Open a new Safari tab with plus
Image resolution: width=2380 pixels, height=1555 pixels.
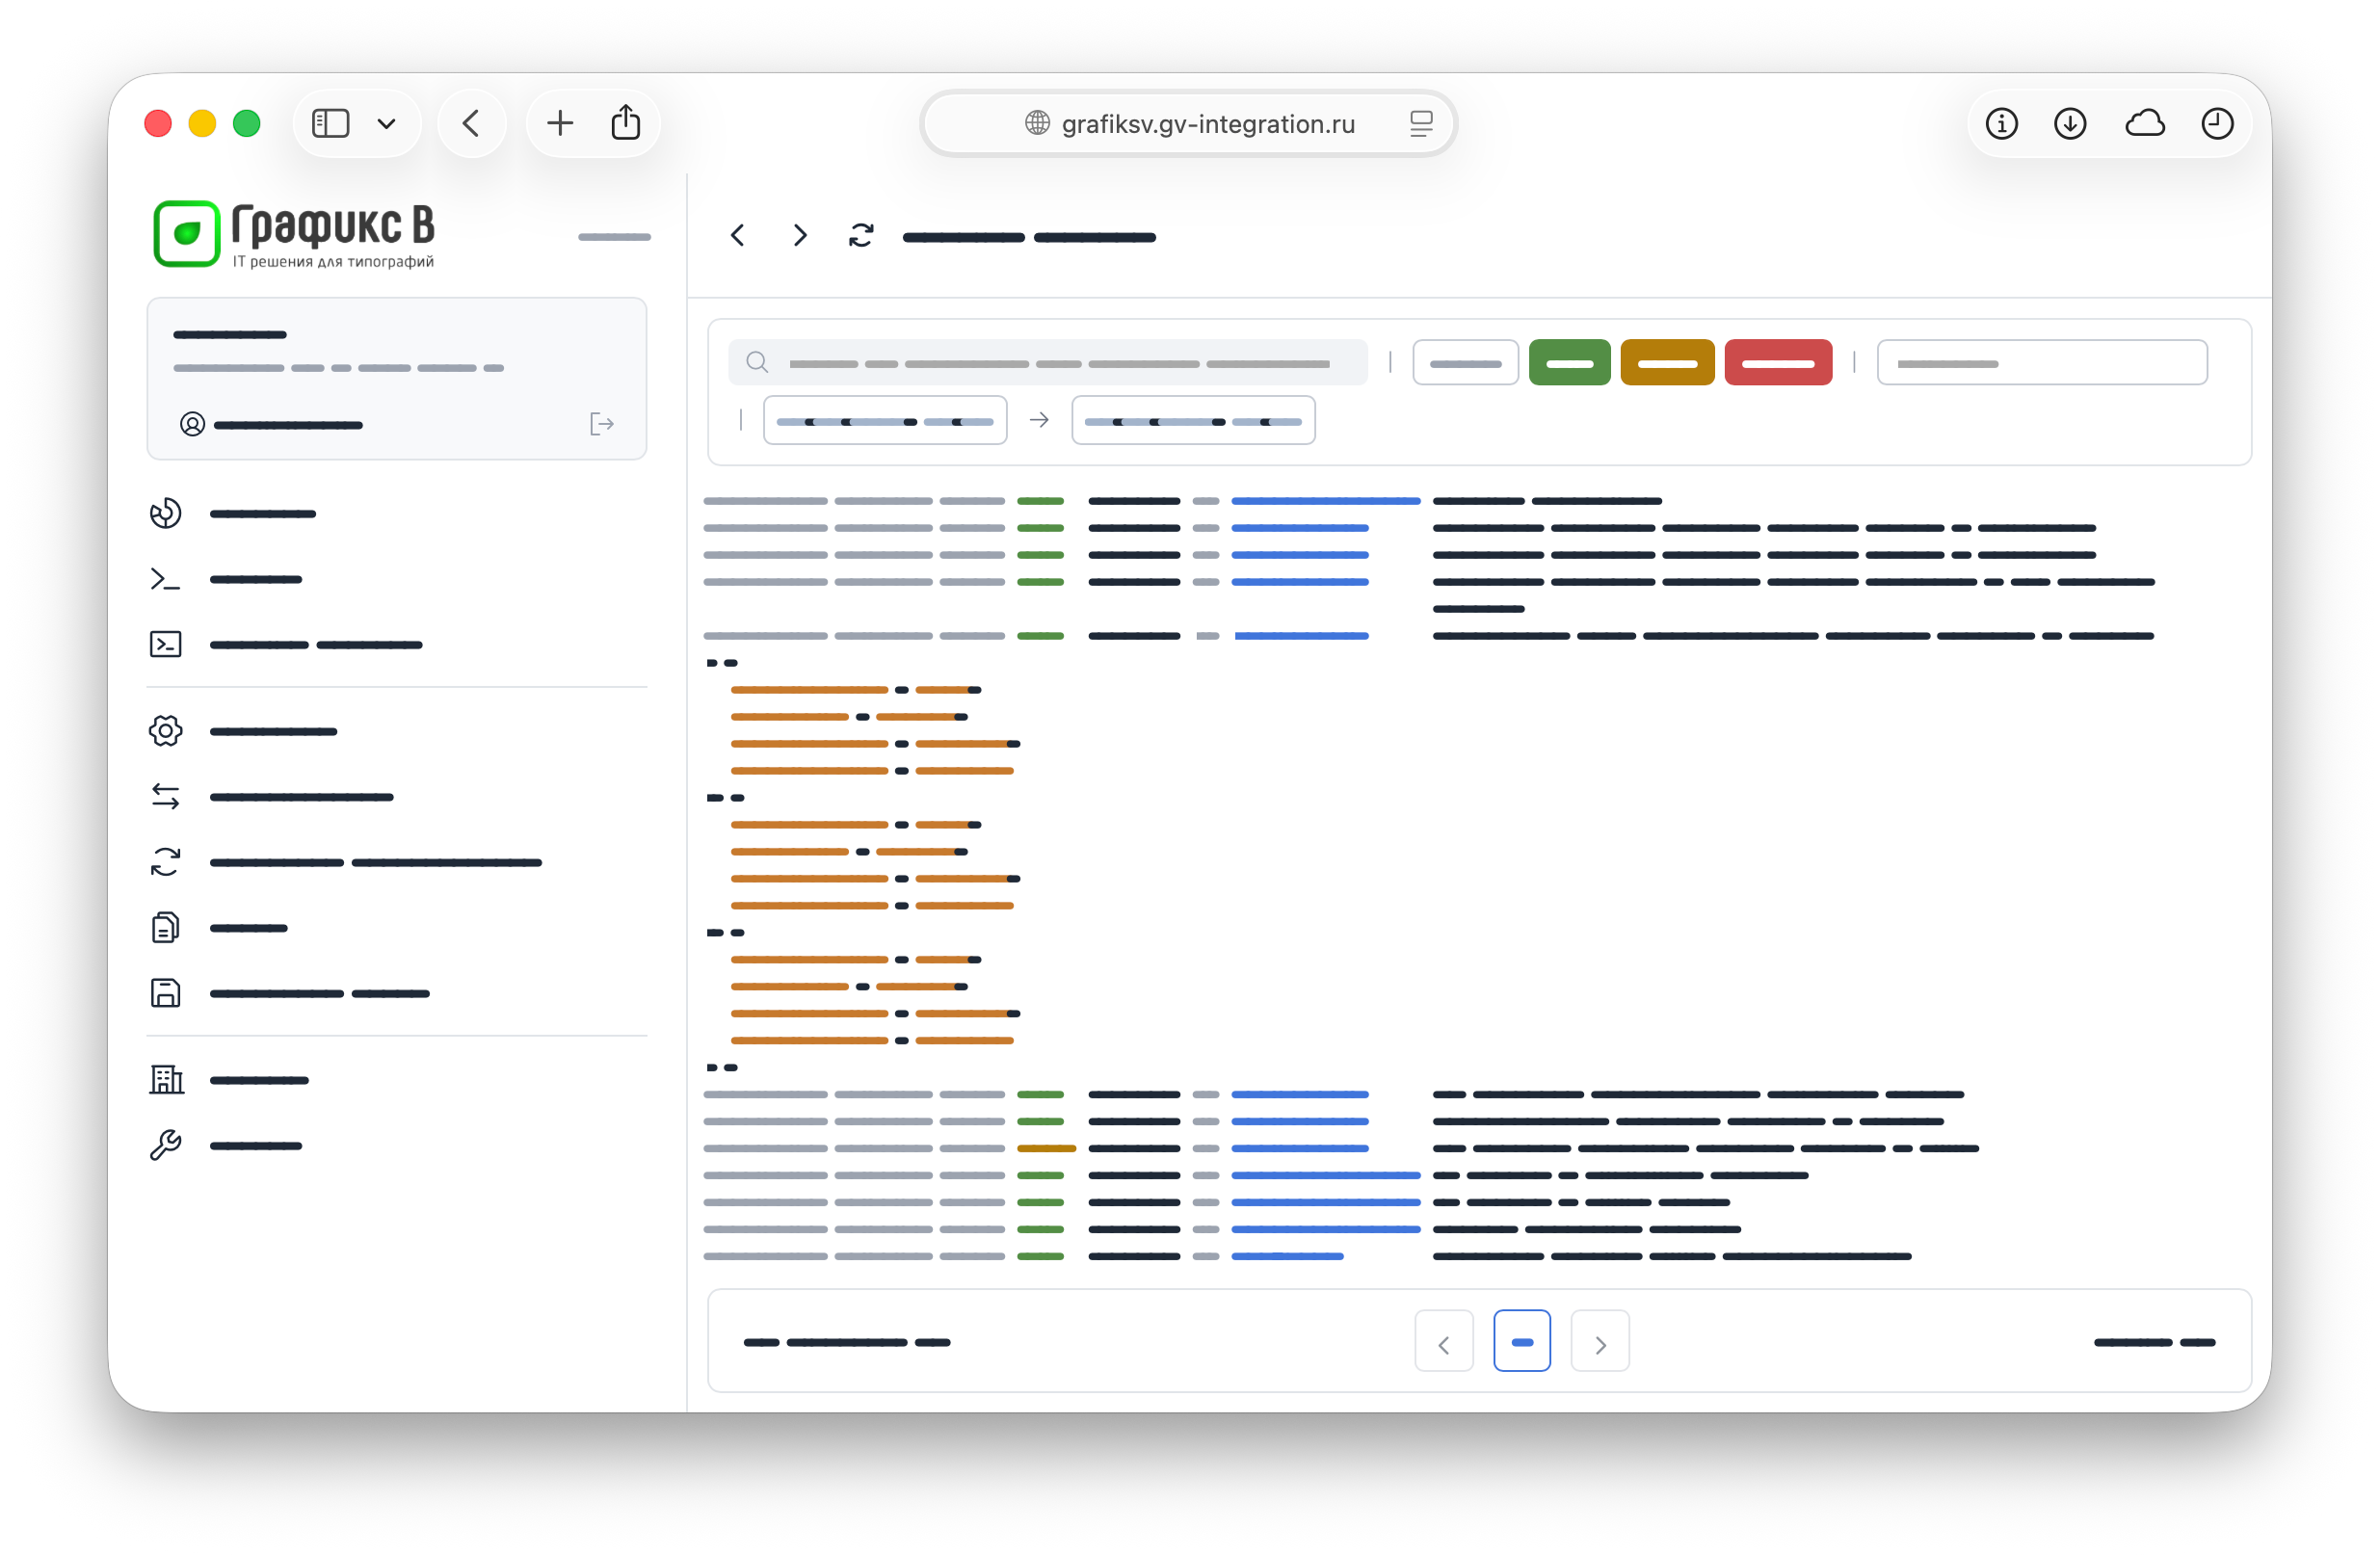tap(561, 123)
